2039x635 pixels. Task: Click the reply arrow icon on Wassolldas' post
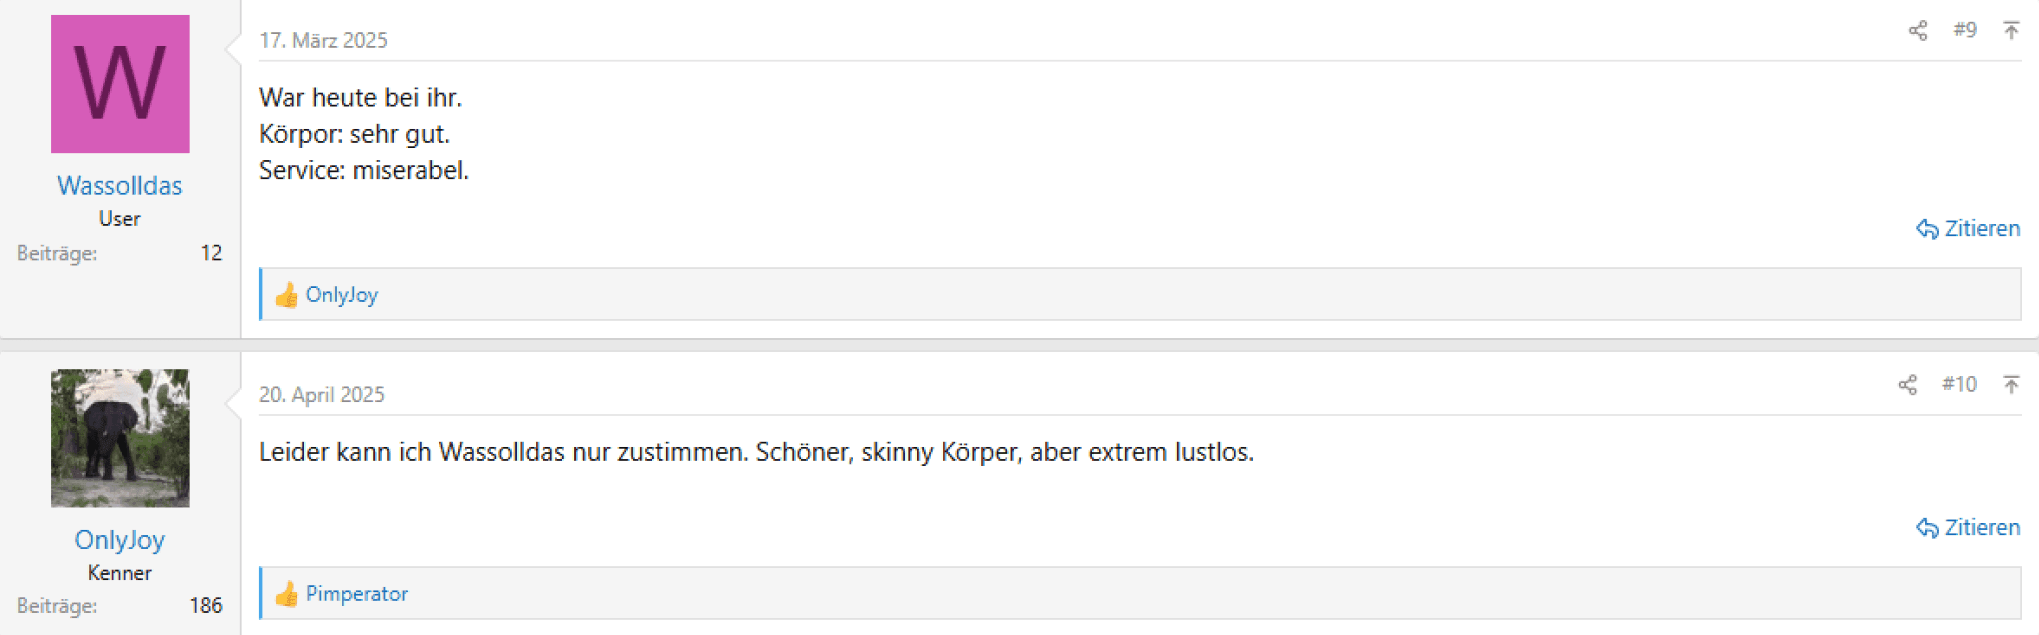pos(1927,229)
